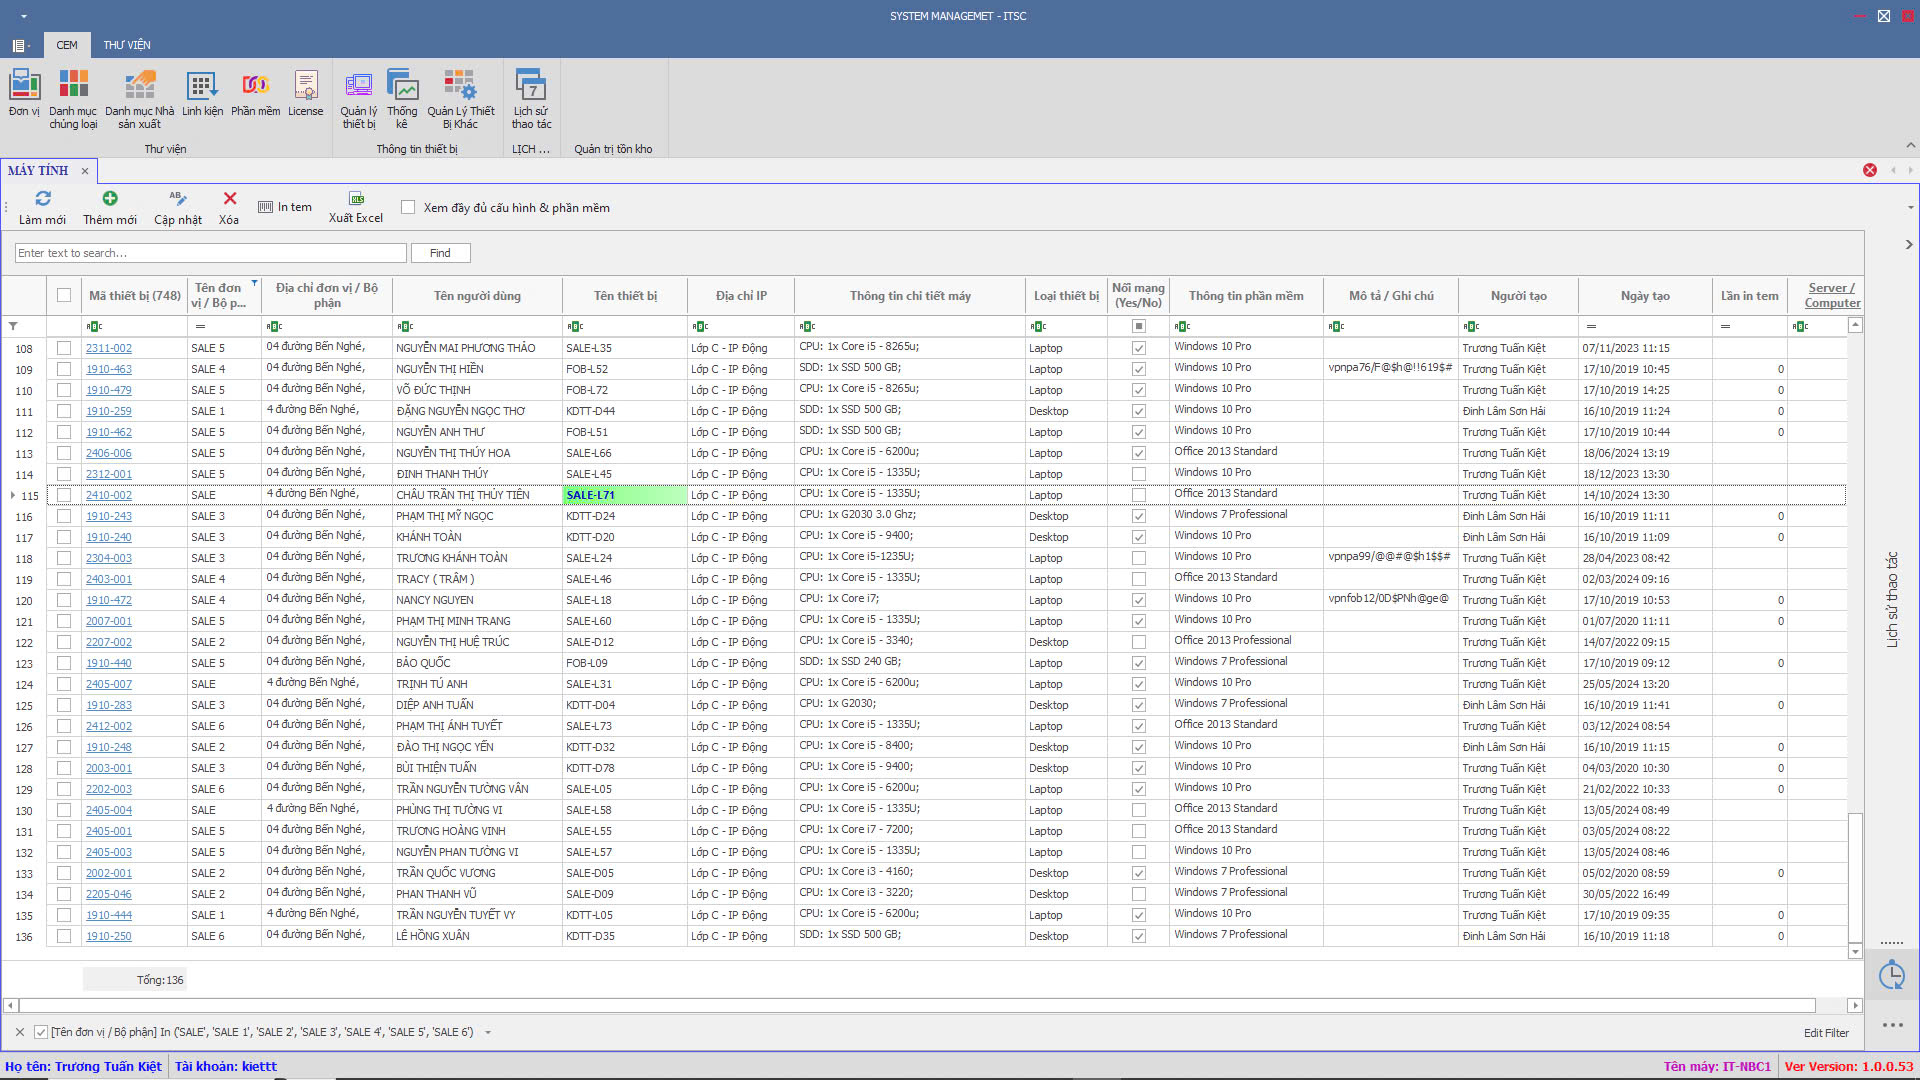The image size is (1920, 1080).
Task: Check row checkbox for 2410-002
Action: [64, 495]
